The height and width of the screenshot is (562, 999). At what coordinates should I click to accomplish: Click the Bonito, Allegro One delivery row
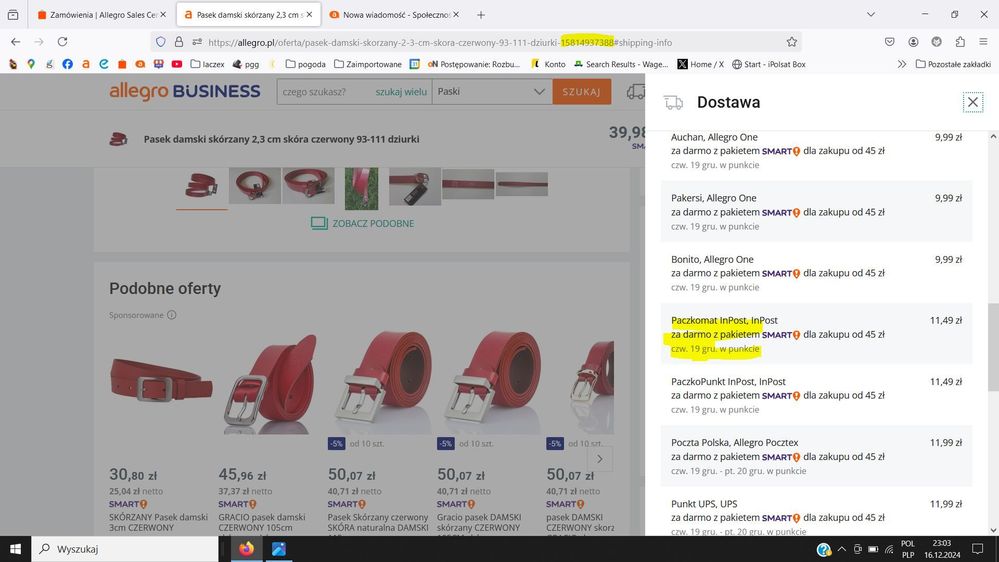tap(816, 273)
